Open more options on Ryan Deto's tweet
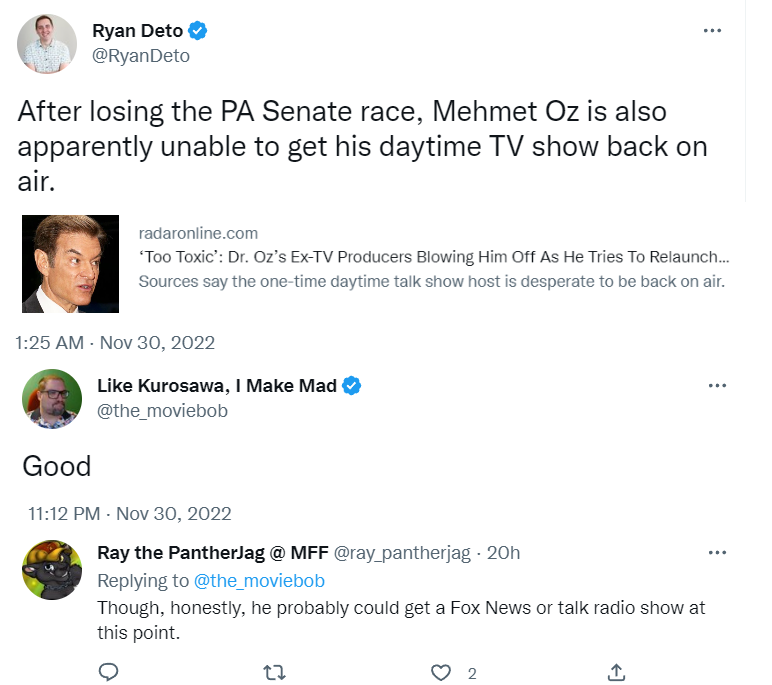Image resolution: width=772 pixels, height=685 pixels. point(712,31)
